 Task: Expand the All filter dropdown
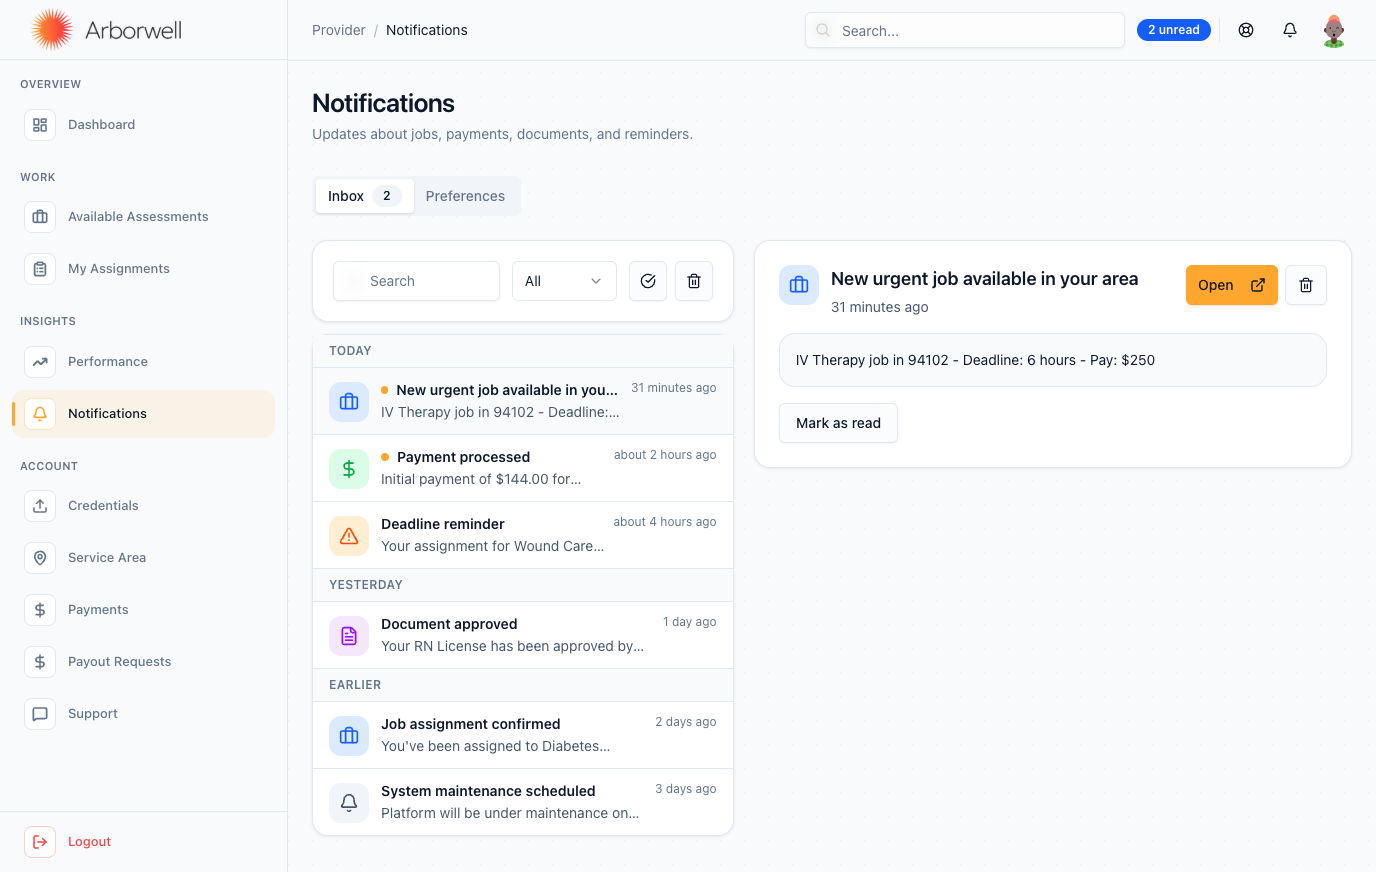pos(564,281)
